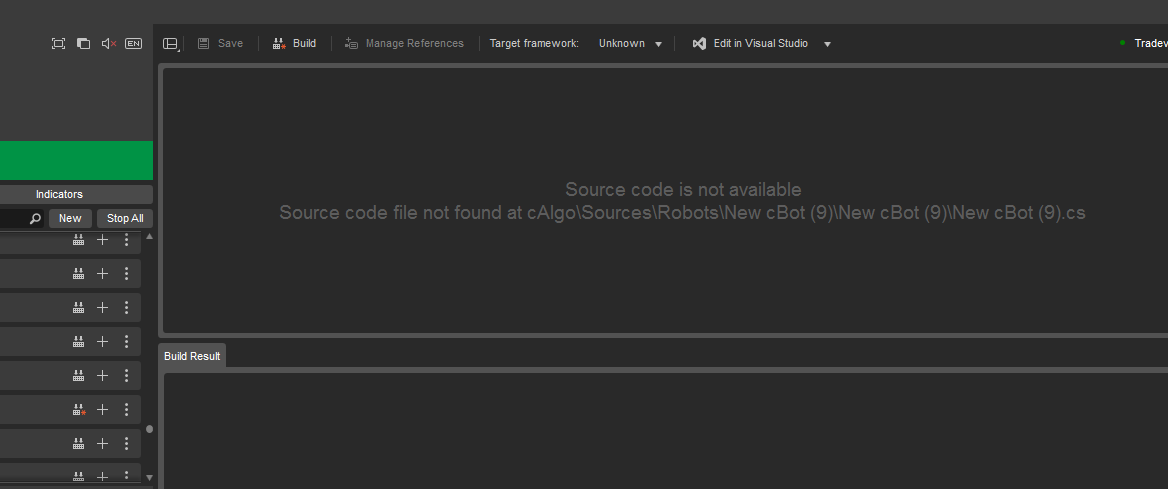
Task: Click the search magnifier icon
Action: coord(35,218)
